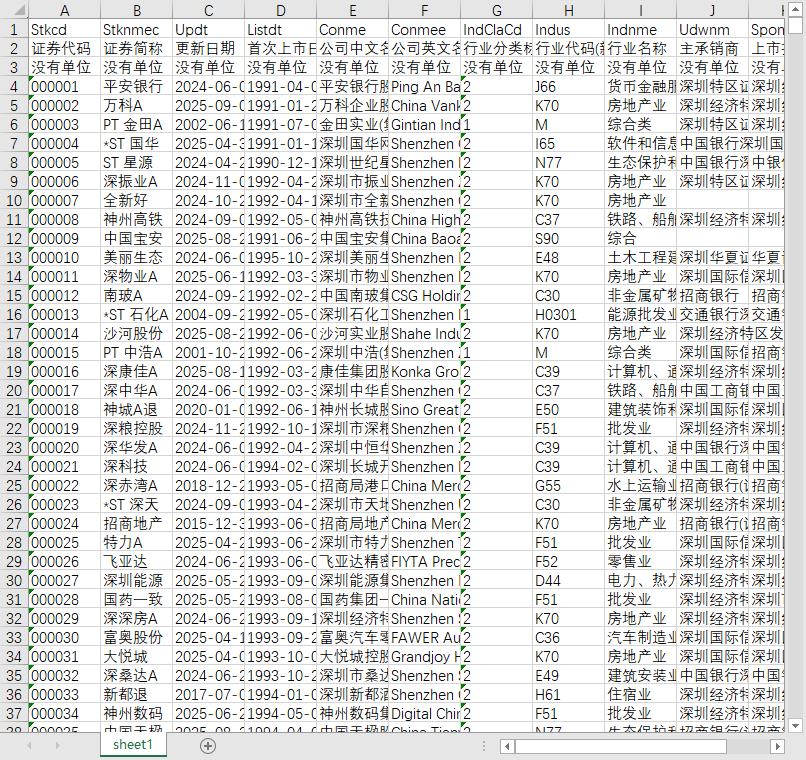Add a new sheet with plus button
Viewport: 806px width, 760px height.
tap(208, 746)
